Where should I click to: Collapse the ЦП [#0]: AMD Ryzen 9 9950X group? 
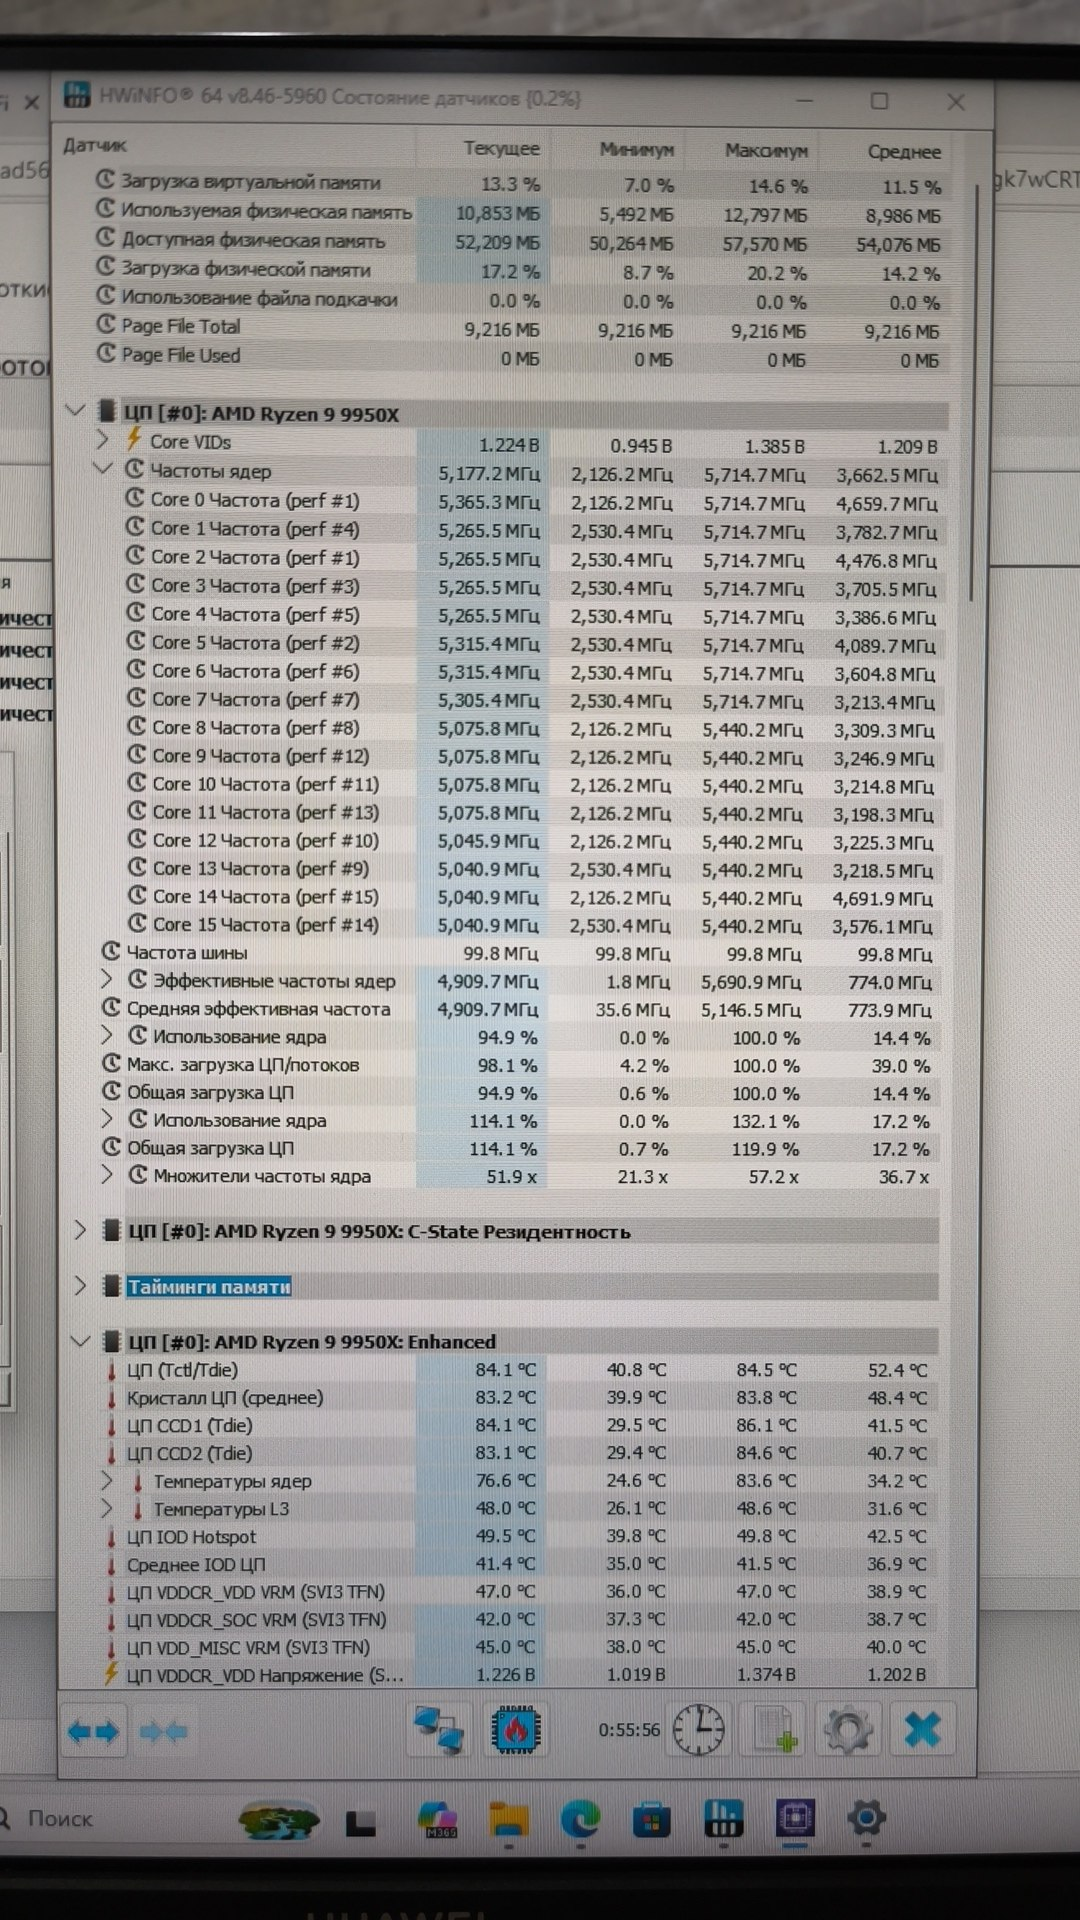click(x=75, y=410)
